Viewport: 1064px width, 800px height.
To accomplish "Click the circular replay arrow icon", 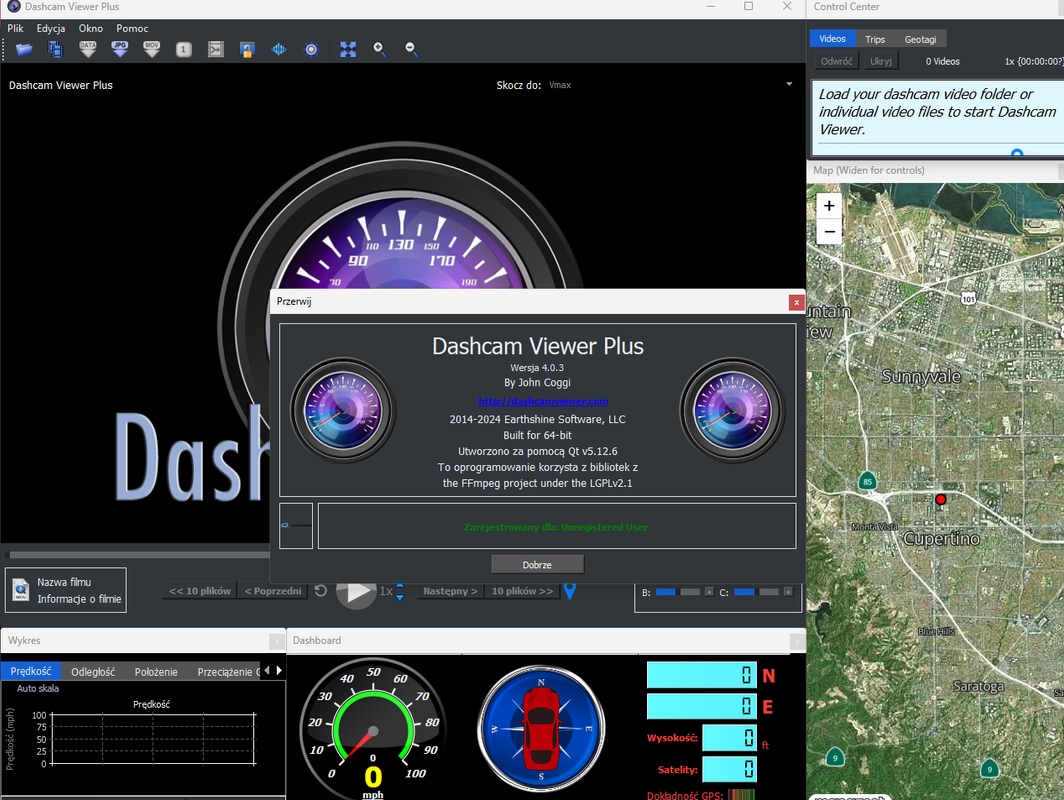I will 321,591.
